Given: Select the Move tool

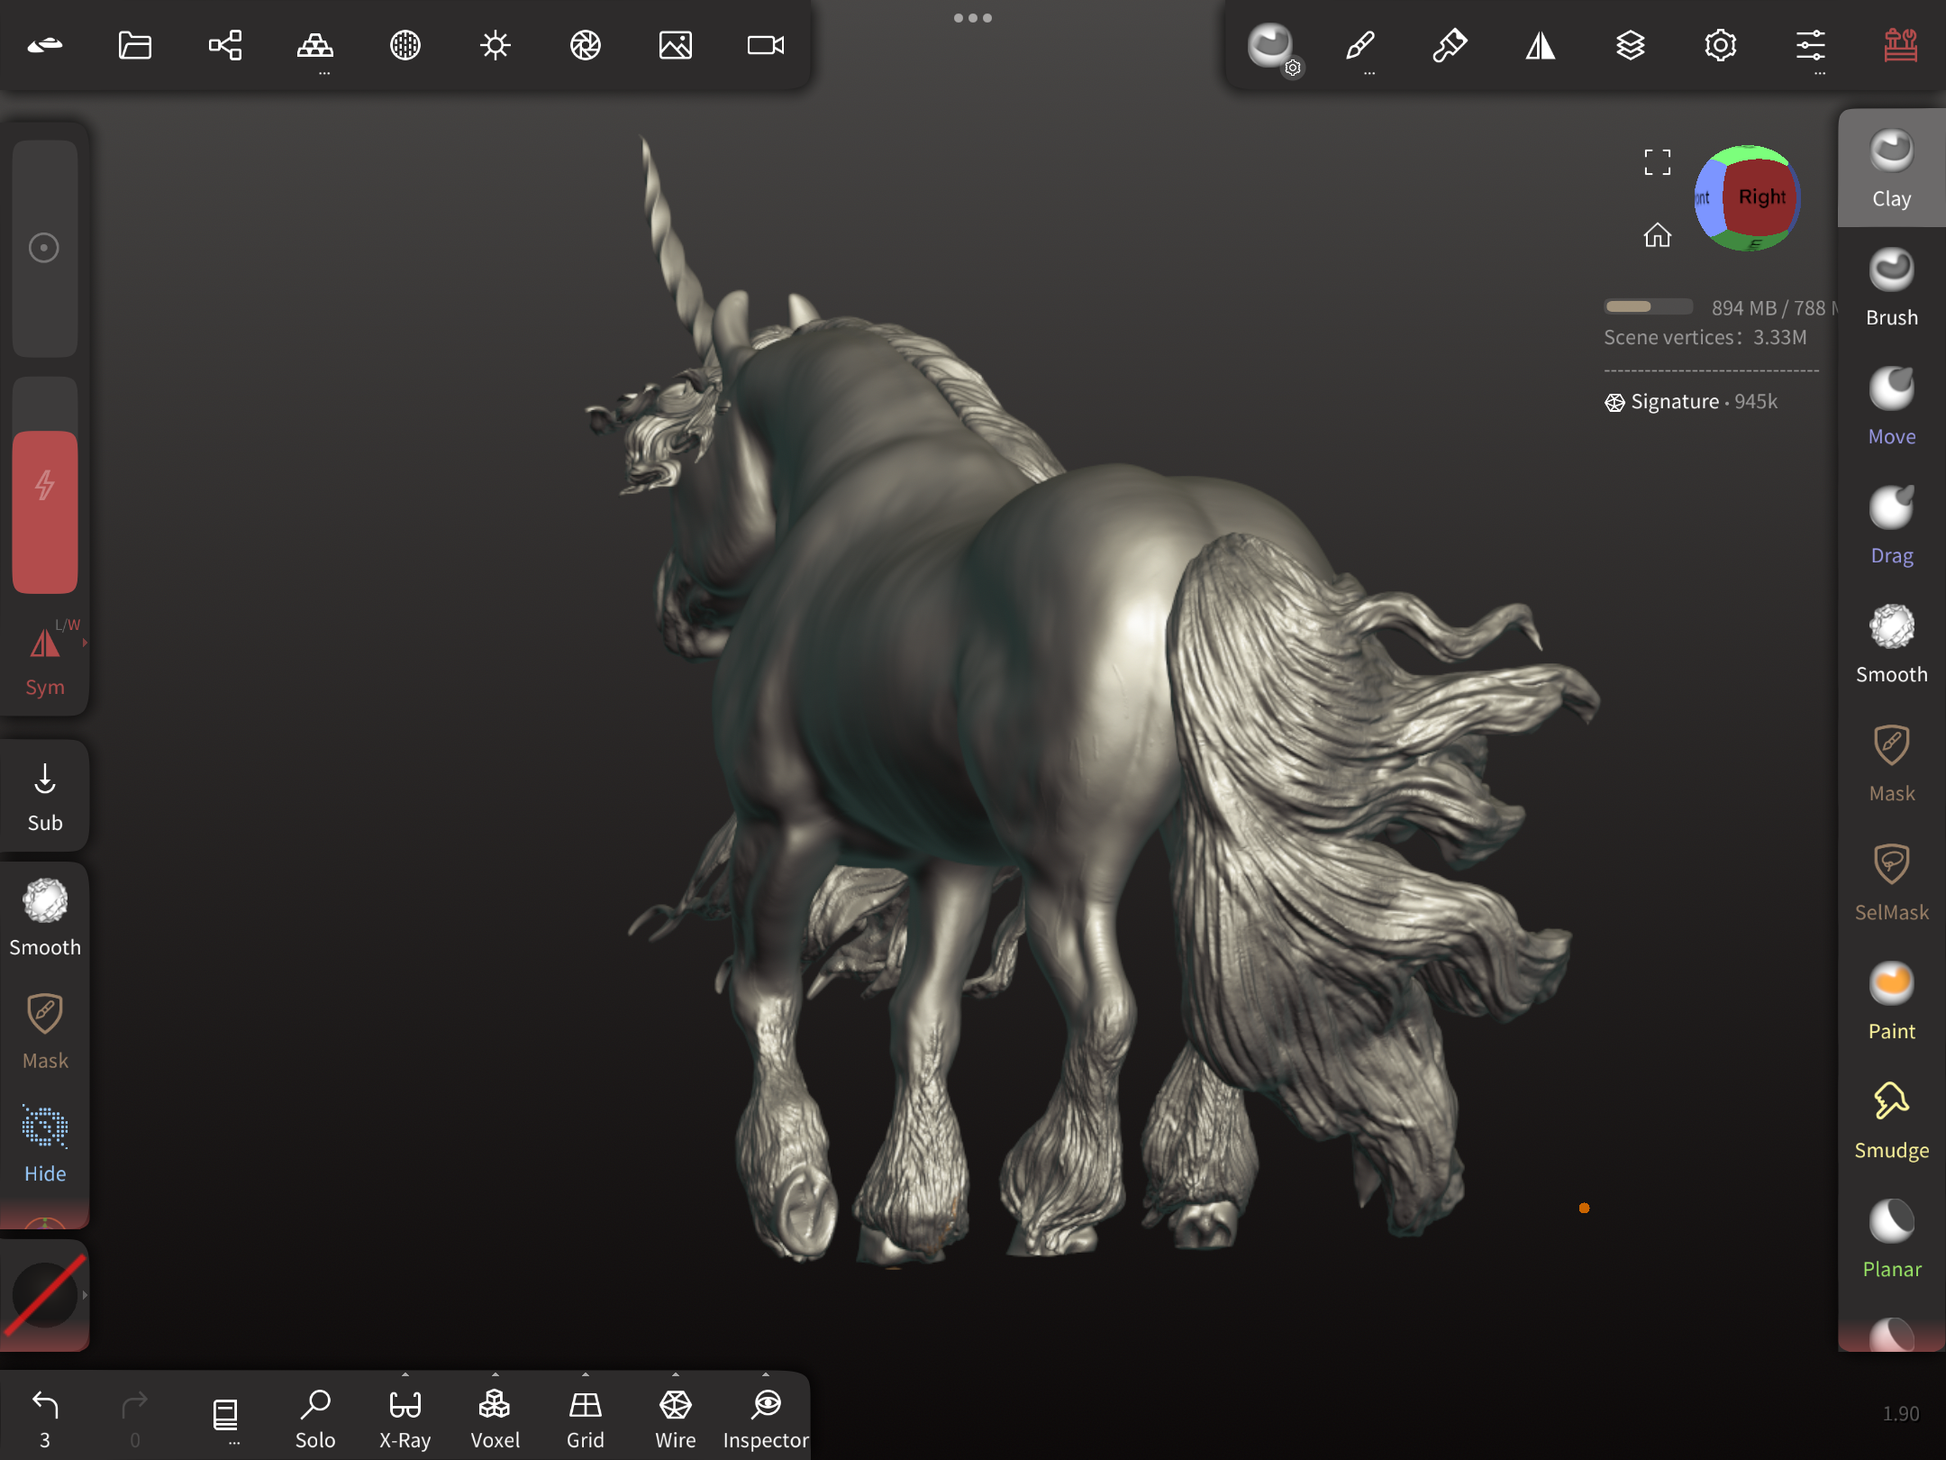Looking at the screenshot, I should coord(1891,406).
